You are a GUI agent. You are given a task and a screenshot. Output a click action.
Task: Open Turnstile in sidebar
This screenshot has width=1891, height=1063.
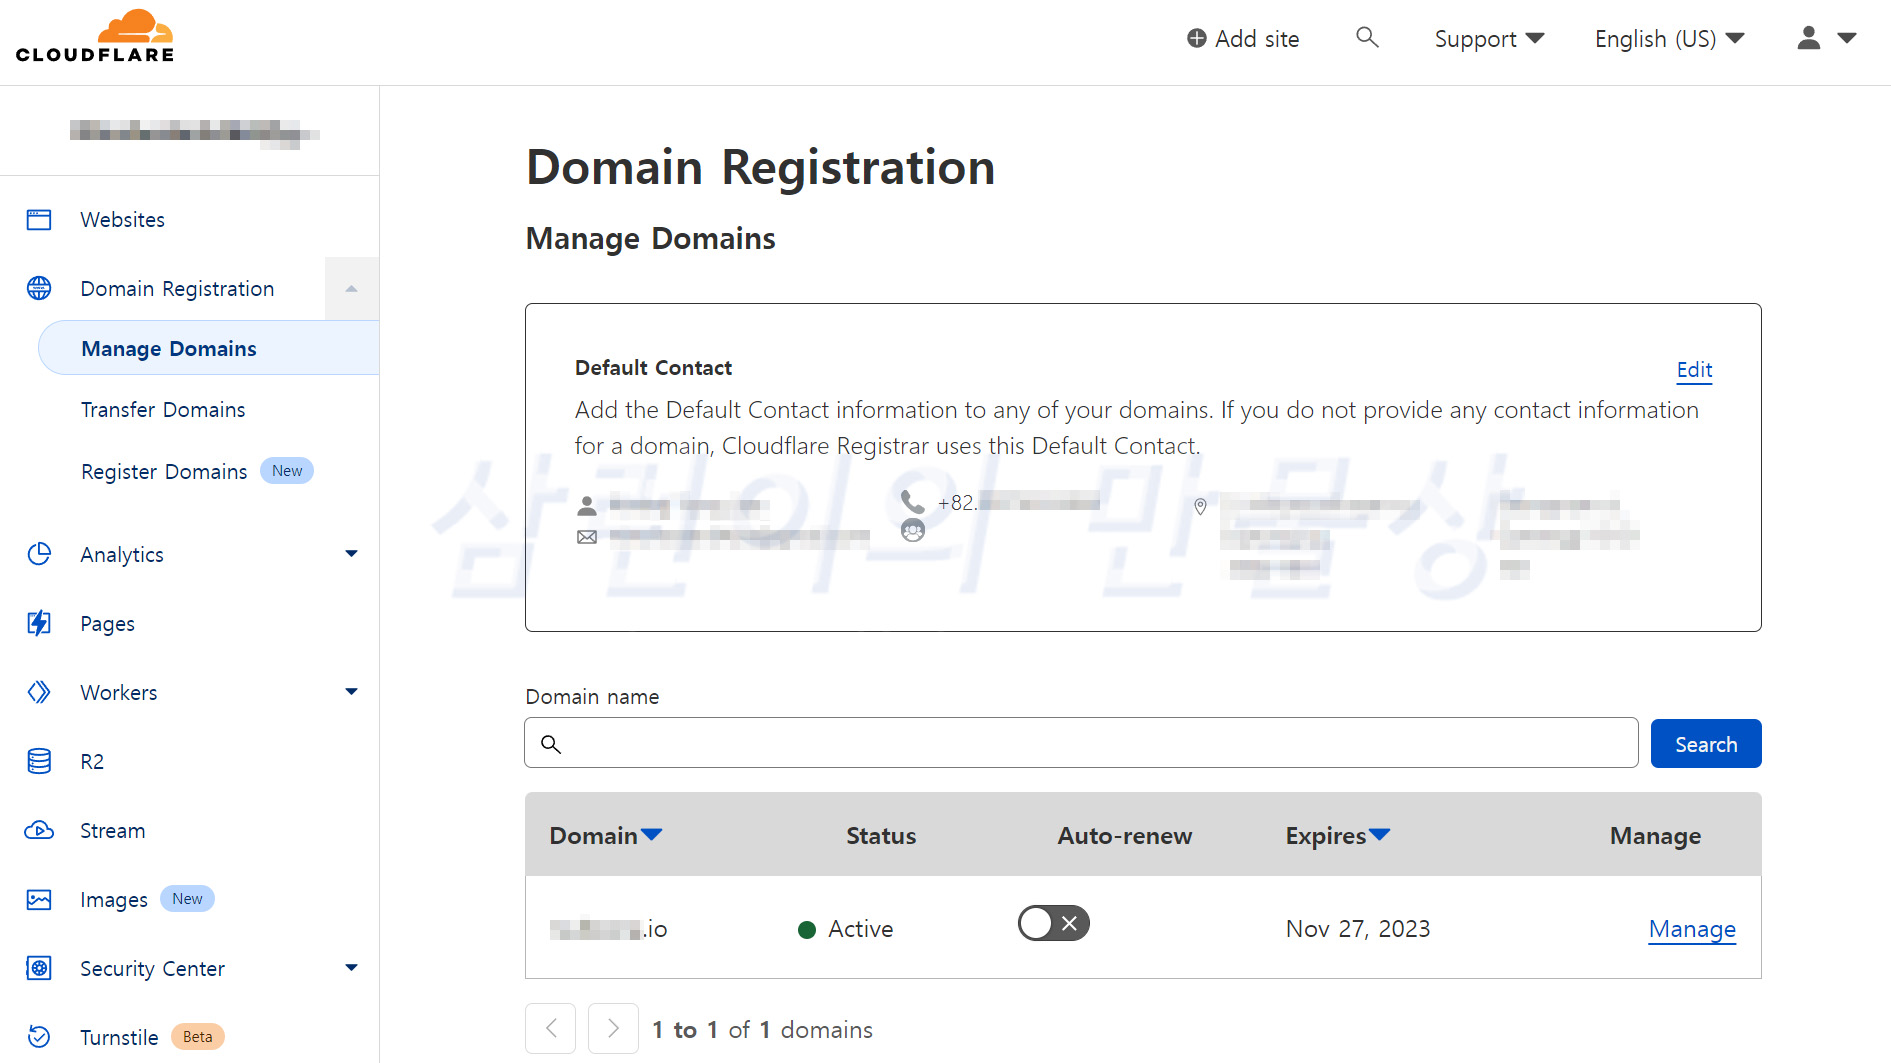tap(119, 1038)
